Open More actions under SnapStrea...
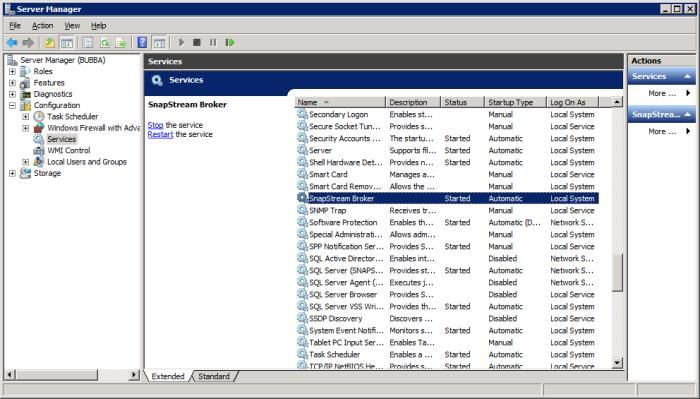Image resolution: width=700 pixels, height=399 pixels. point(662,131)
